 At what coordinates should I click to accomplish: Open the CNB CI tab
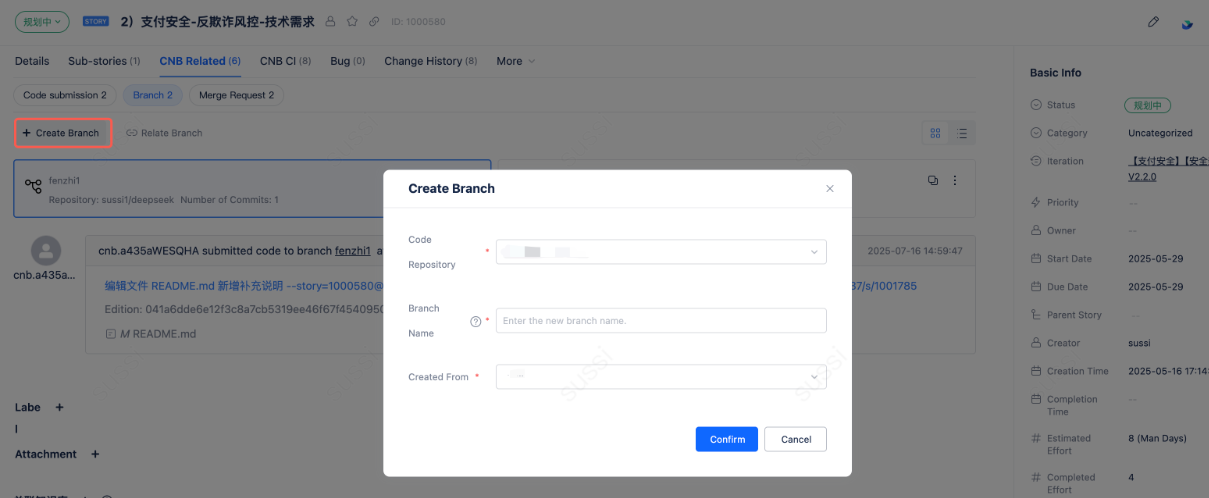285,61
